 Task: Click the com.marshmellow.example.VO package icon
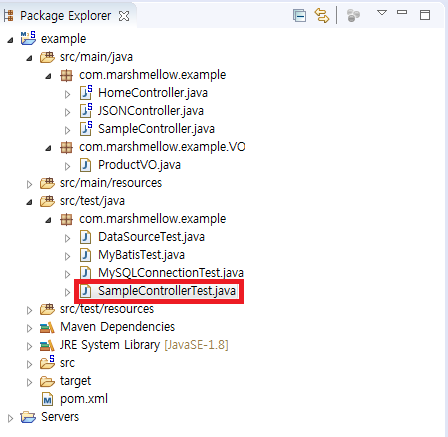pos(66,147)
